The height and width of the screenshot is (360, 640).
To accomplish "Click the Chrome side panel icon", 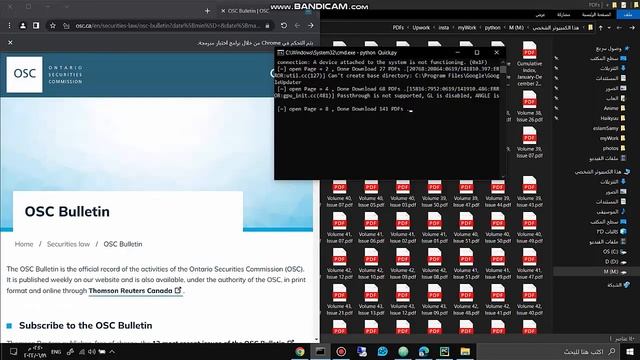I will (x=36, y=26).
